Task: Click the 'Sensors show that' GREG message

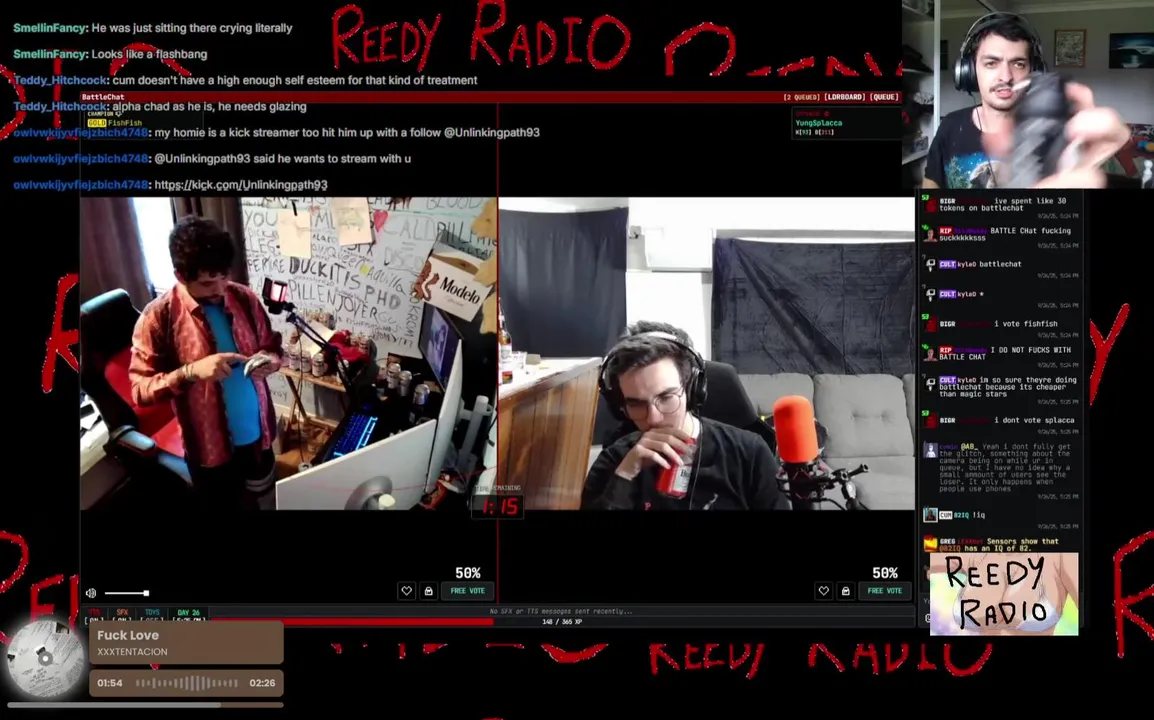Action: click(x=999, y=545)
